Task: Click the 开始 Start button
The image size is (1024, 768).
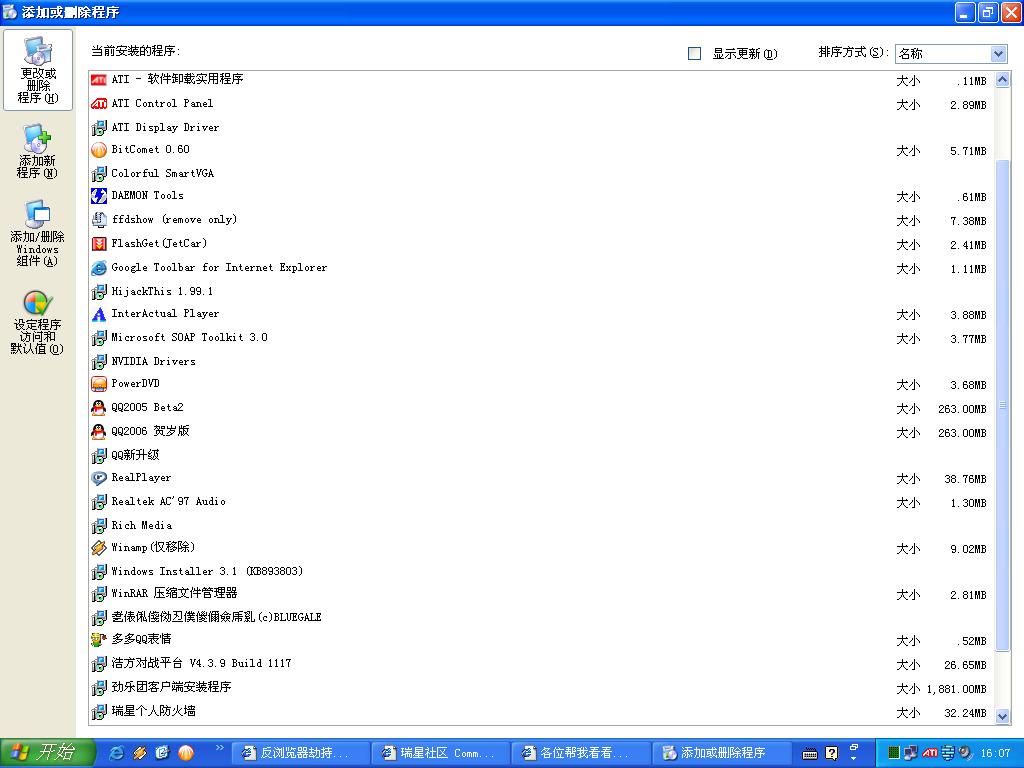Action: pyautogui.click(x=48, y=753)
